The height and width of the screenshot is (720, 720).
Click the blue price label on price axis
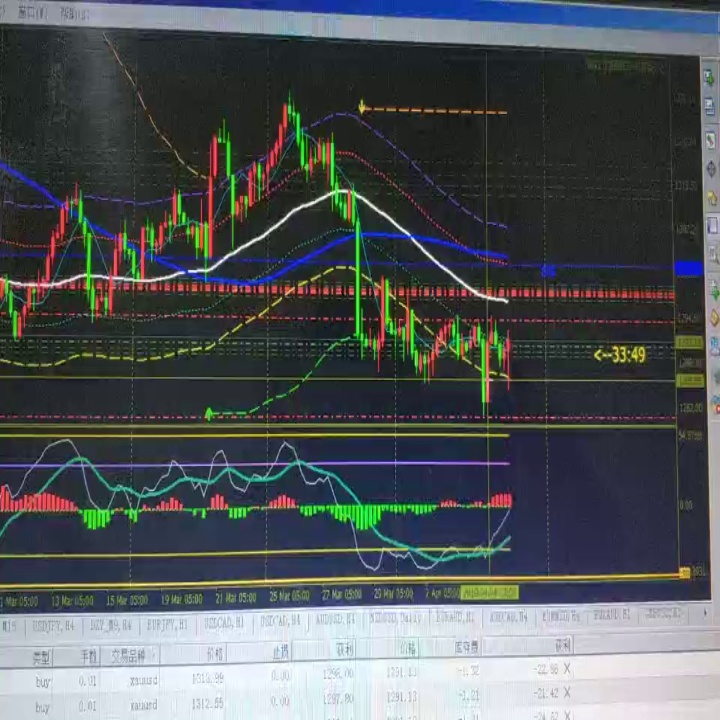[x=689, y=268]
